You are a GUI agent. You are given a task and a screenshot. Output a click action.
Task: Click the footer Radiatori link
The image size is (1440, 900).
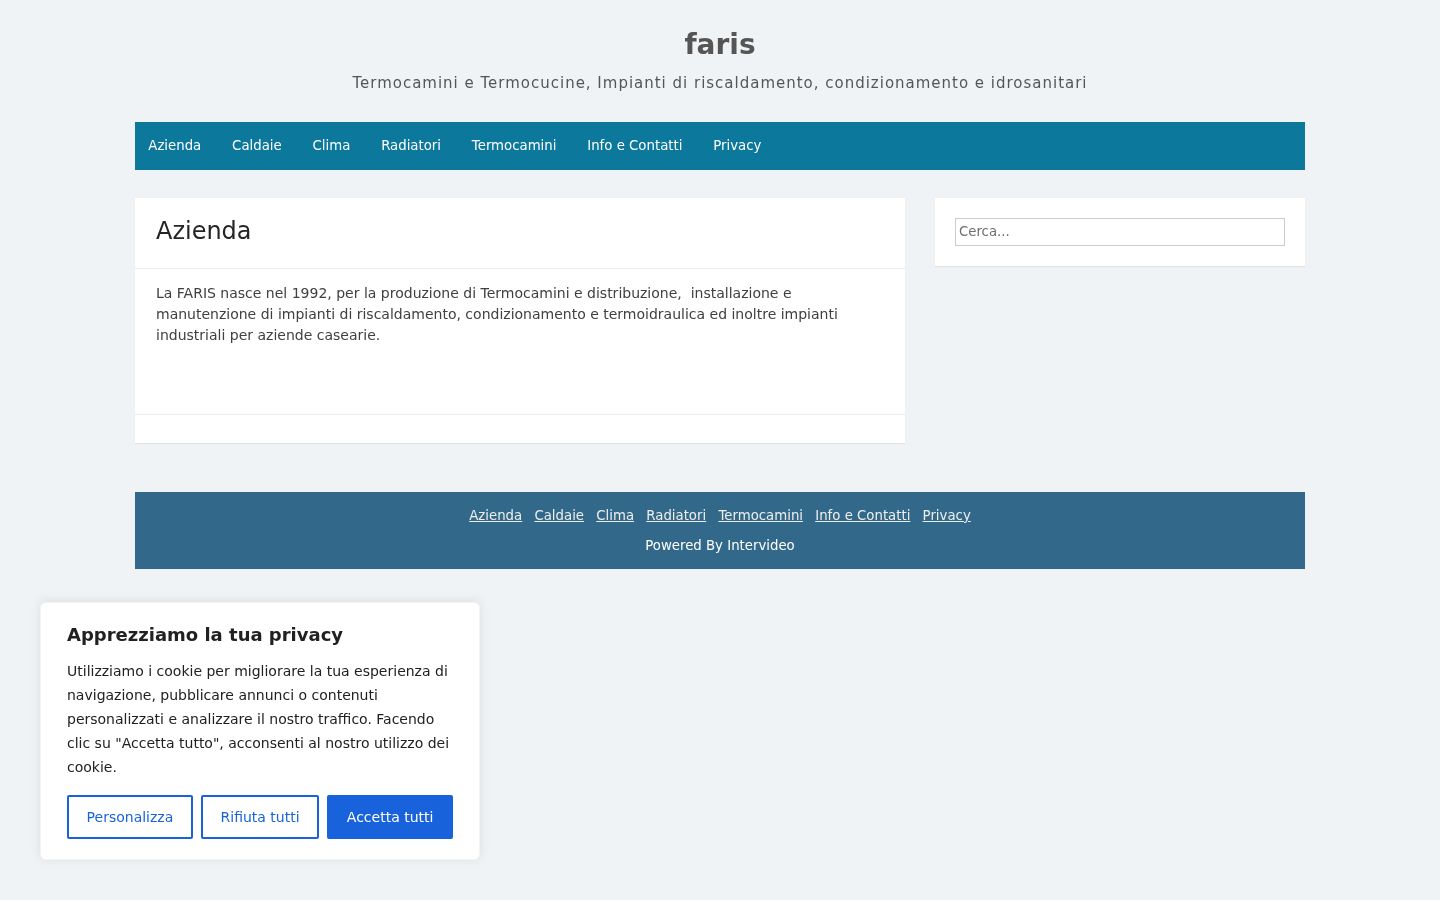coord(676,515)
